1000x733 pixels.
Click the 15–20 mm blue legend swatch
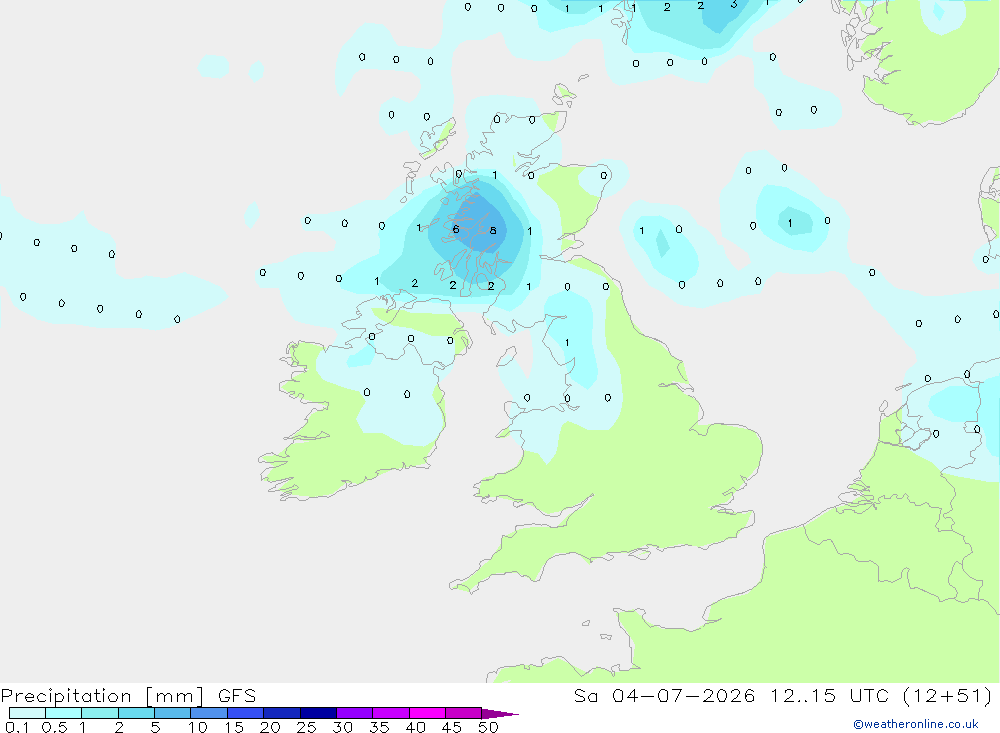click(x=245, y=713)
